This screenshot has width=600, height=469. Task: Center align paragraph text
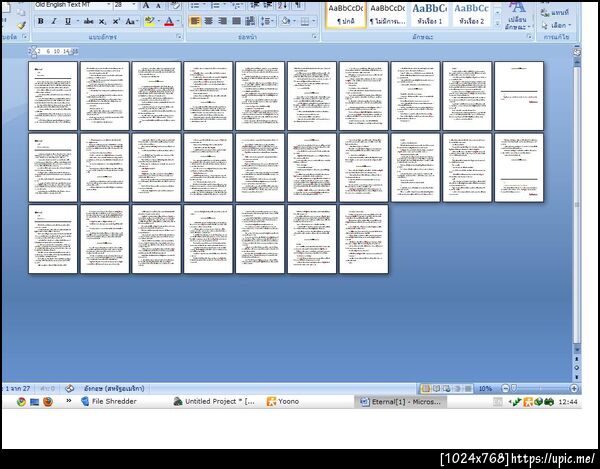[x=209, y=21]
